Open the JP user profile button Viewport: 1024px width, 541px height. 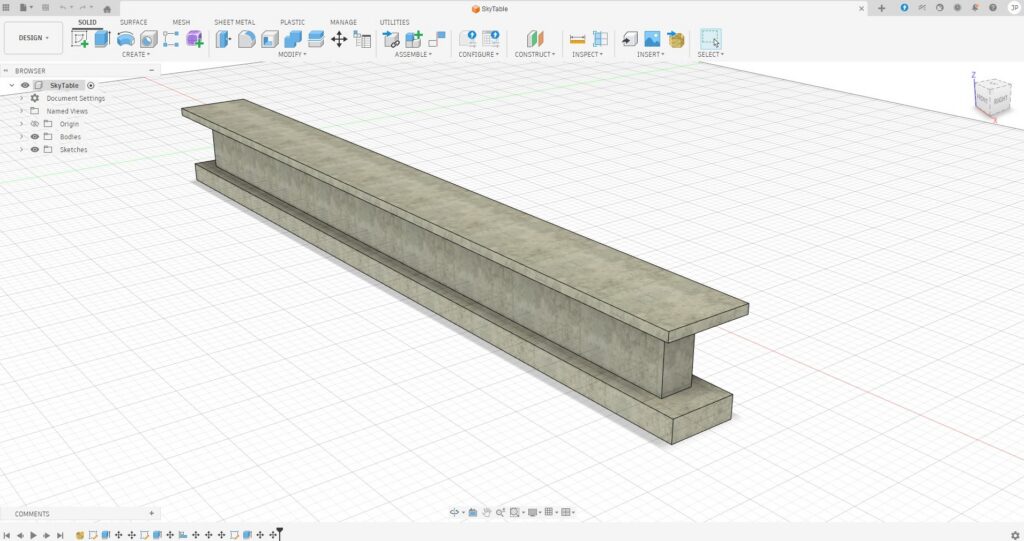[1013, 8]
